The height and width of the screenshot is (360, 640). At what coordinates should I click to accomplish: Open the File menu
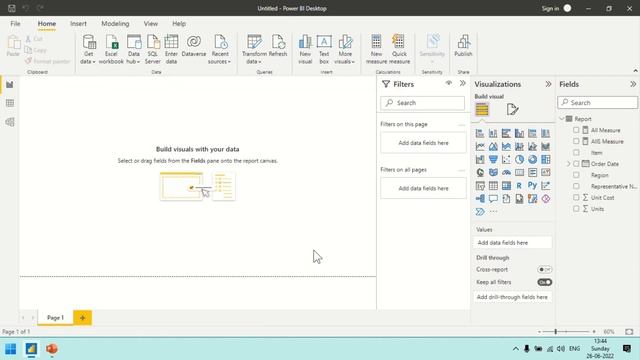point(16,24)
